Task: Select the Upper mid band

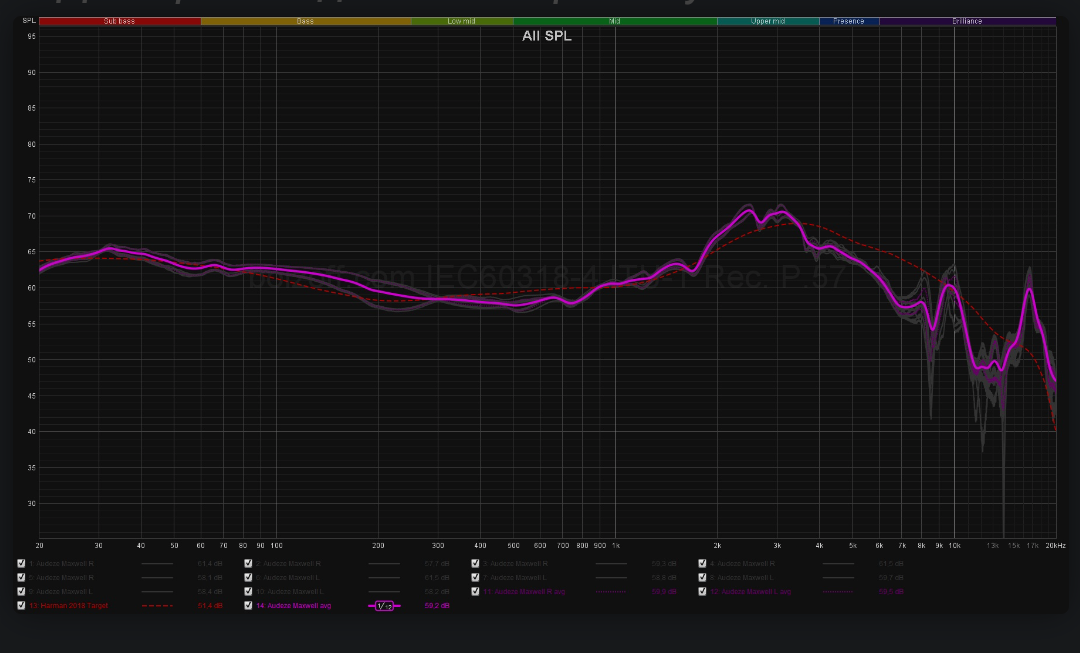Action: pos(768,21)
